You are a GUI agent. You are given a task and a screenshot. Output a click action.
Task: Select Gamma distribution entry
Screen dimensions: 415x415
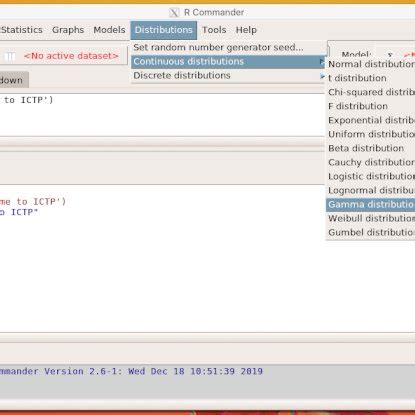point(371,204)
